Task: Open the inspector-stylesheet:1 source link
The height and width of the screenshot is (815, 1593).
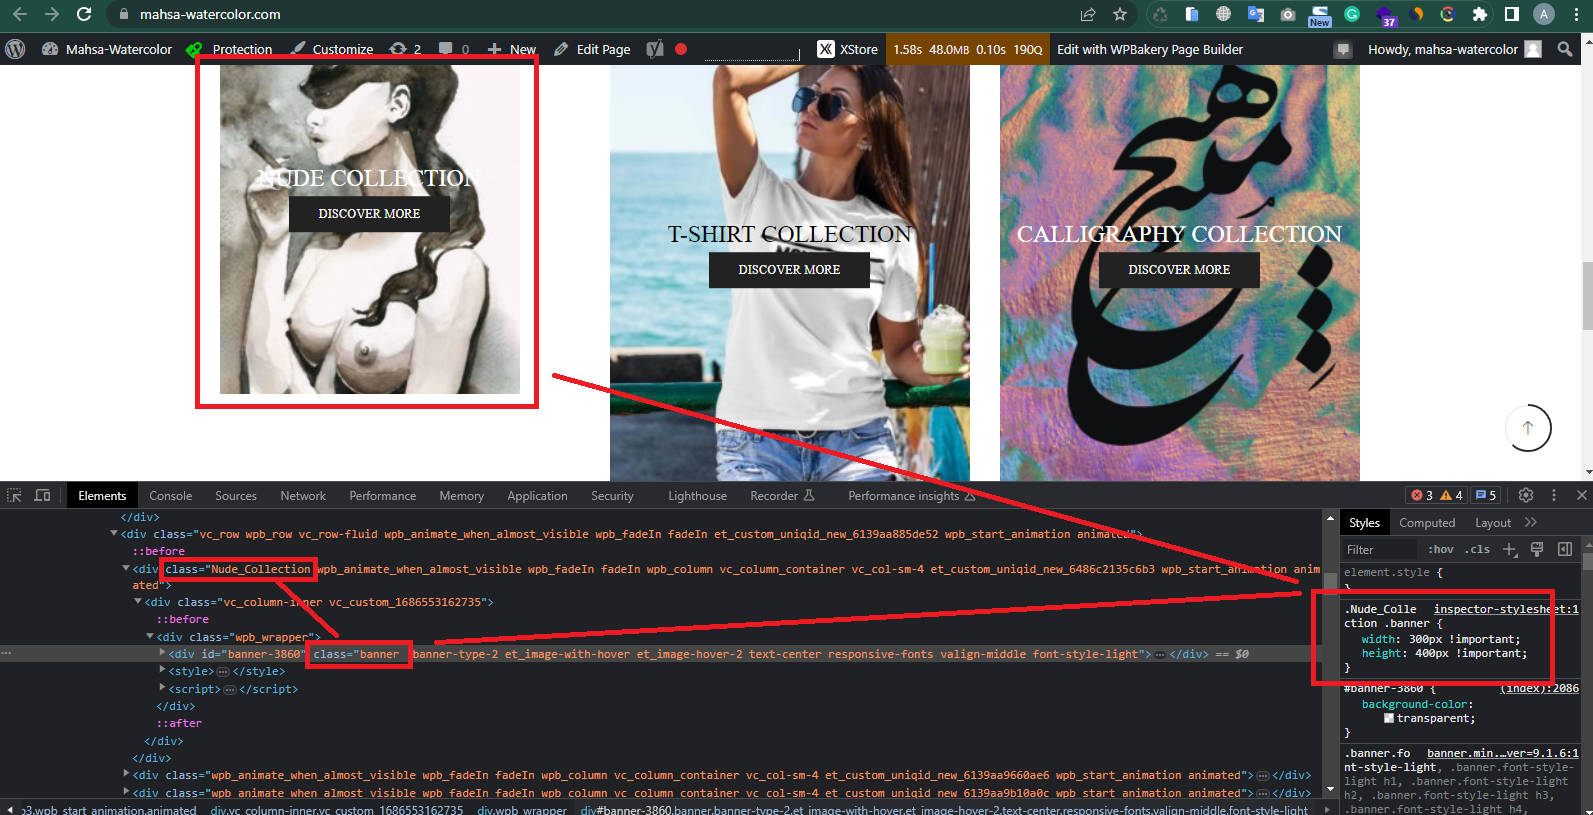Action: tap(1506, 609)
